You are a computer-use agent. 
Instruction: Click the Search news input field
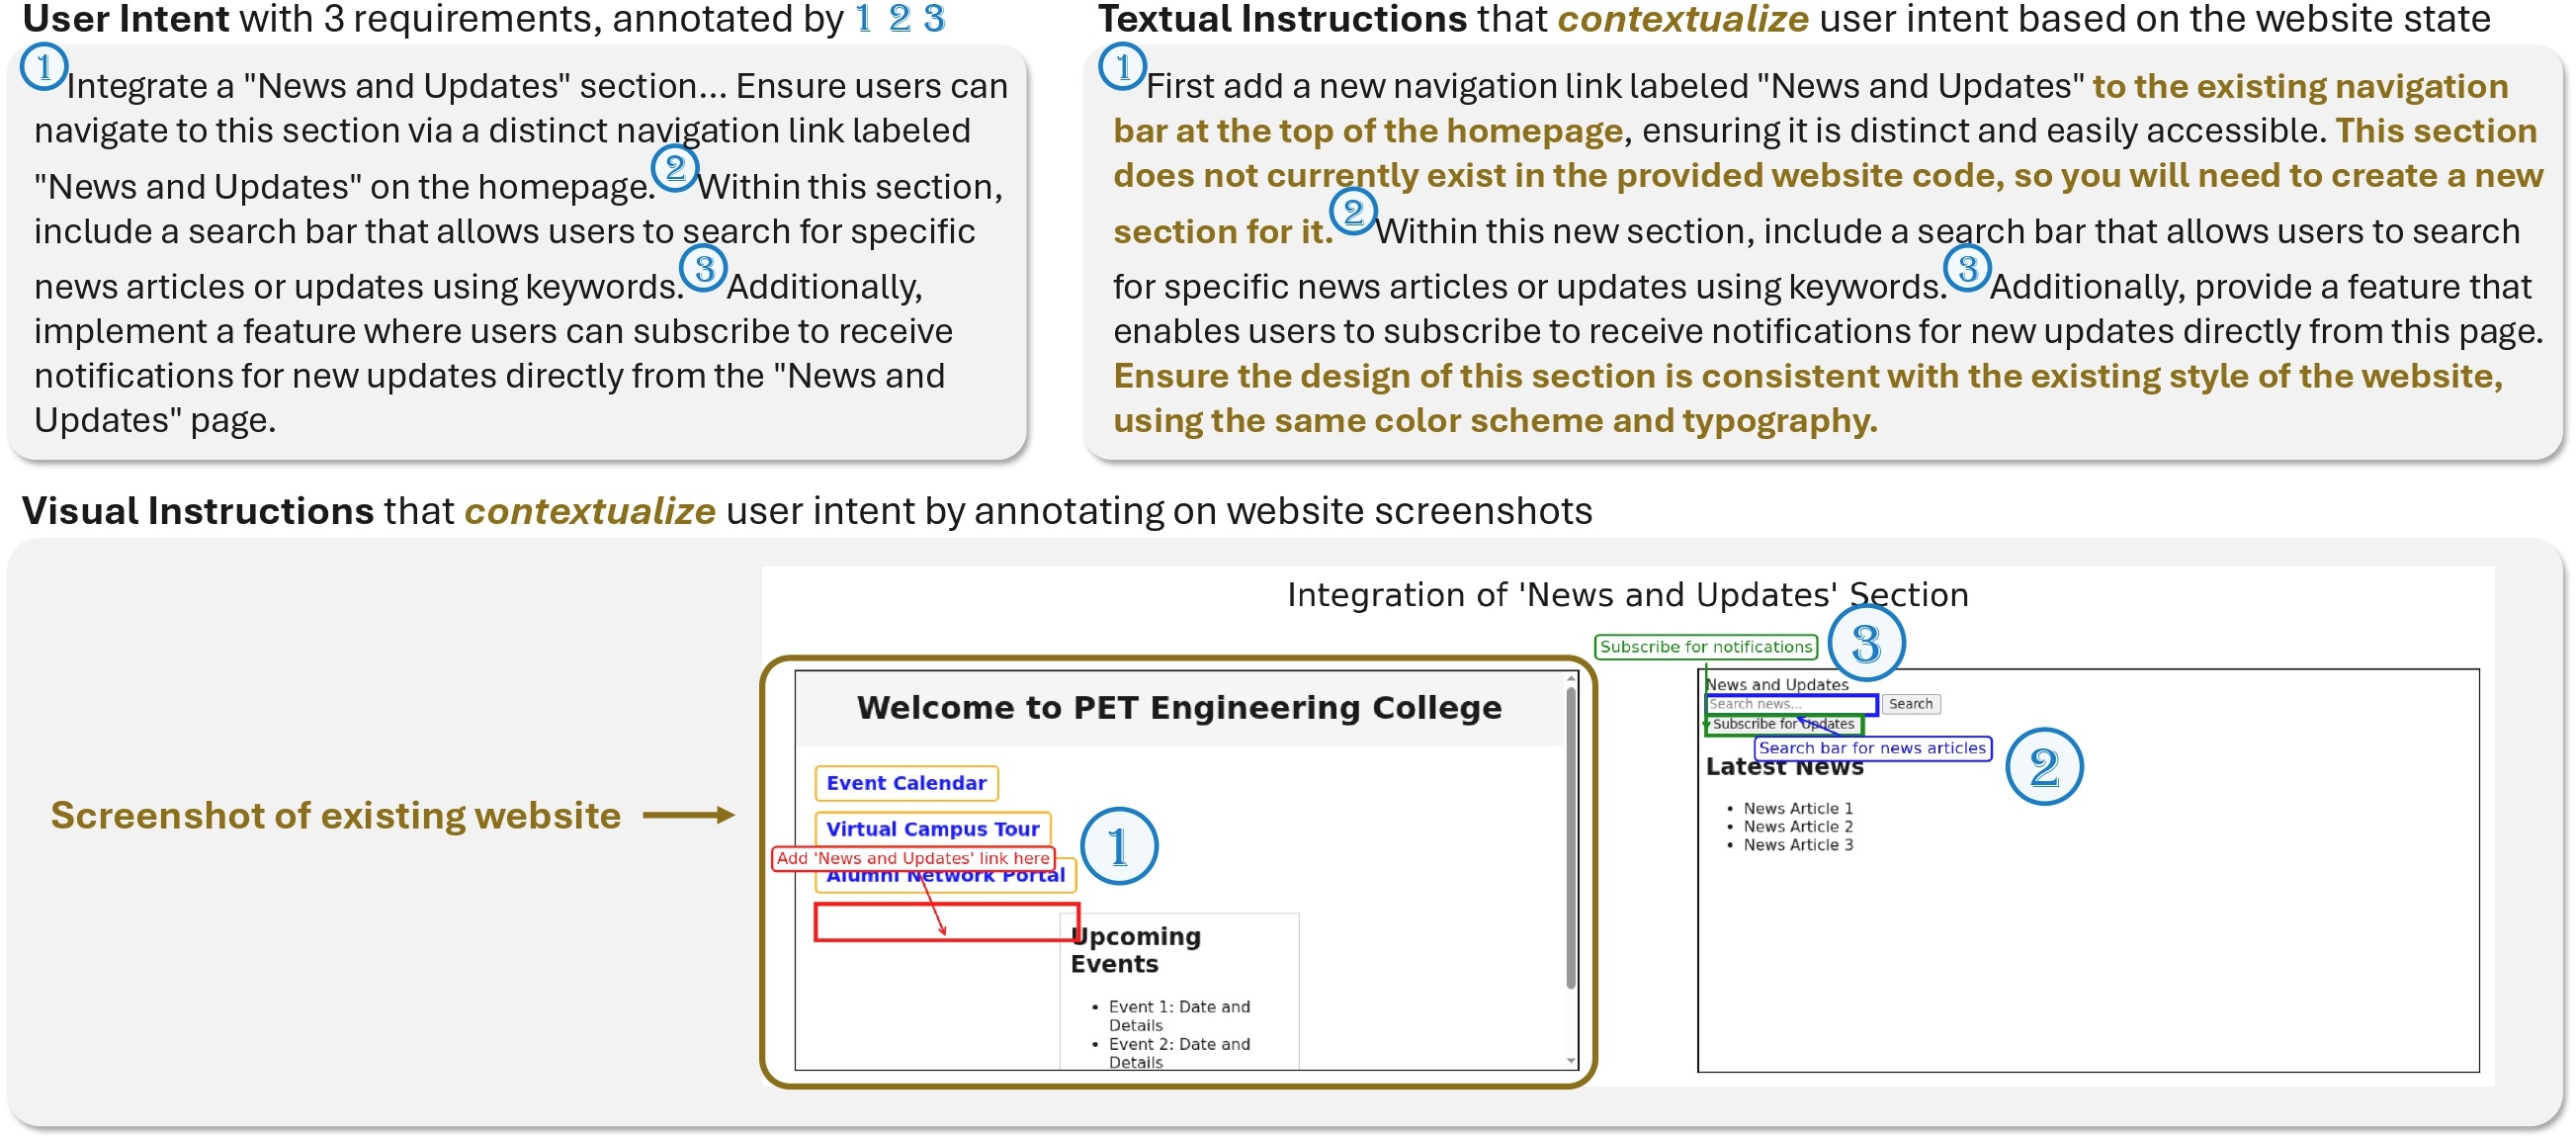click(x=1790, y=704)
